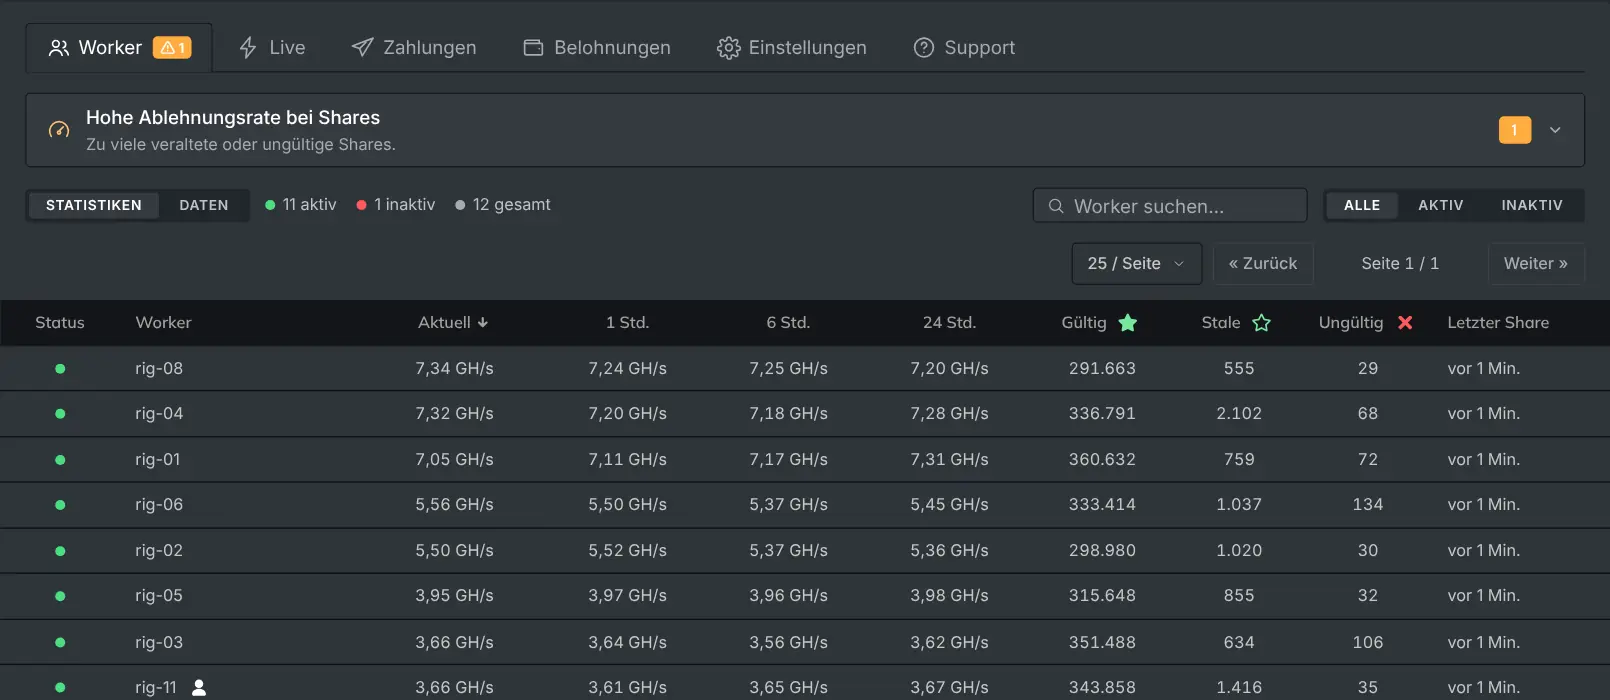Click the wallet Belohnungen icon
1610x700 pixels.
tap(534, 48)
